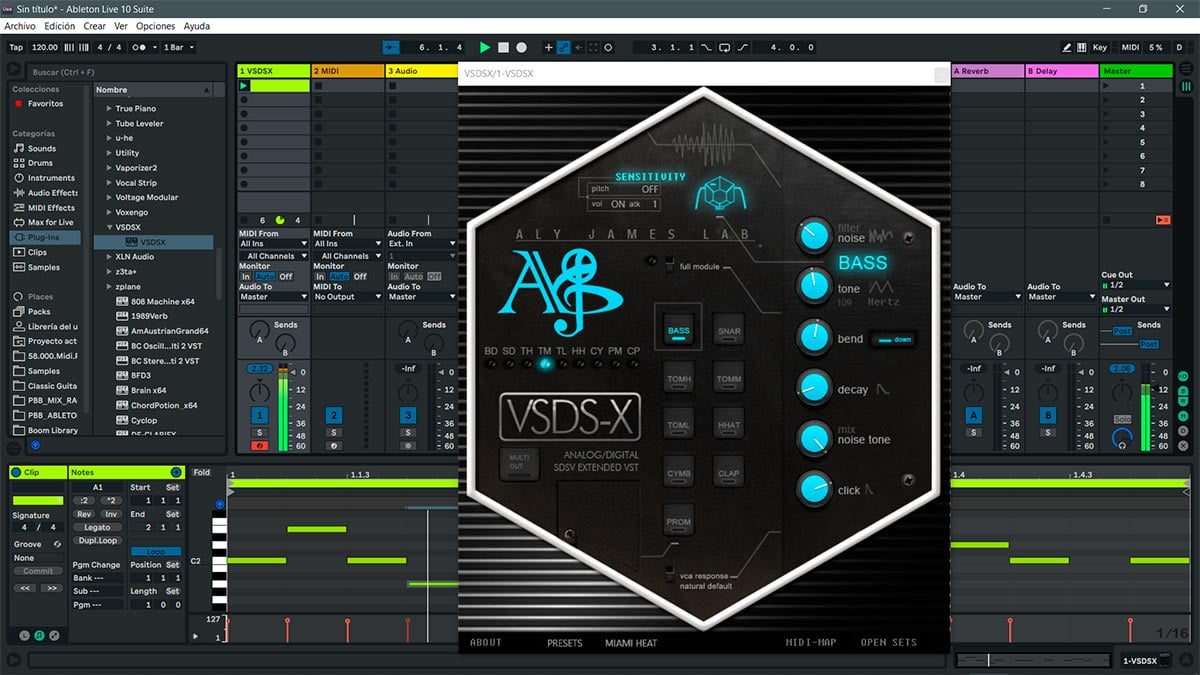Viewport: 1200px width, 675px height.
Task: Launch Master scene 3
Action: point(1106,114)
